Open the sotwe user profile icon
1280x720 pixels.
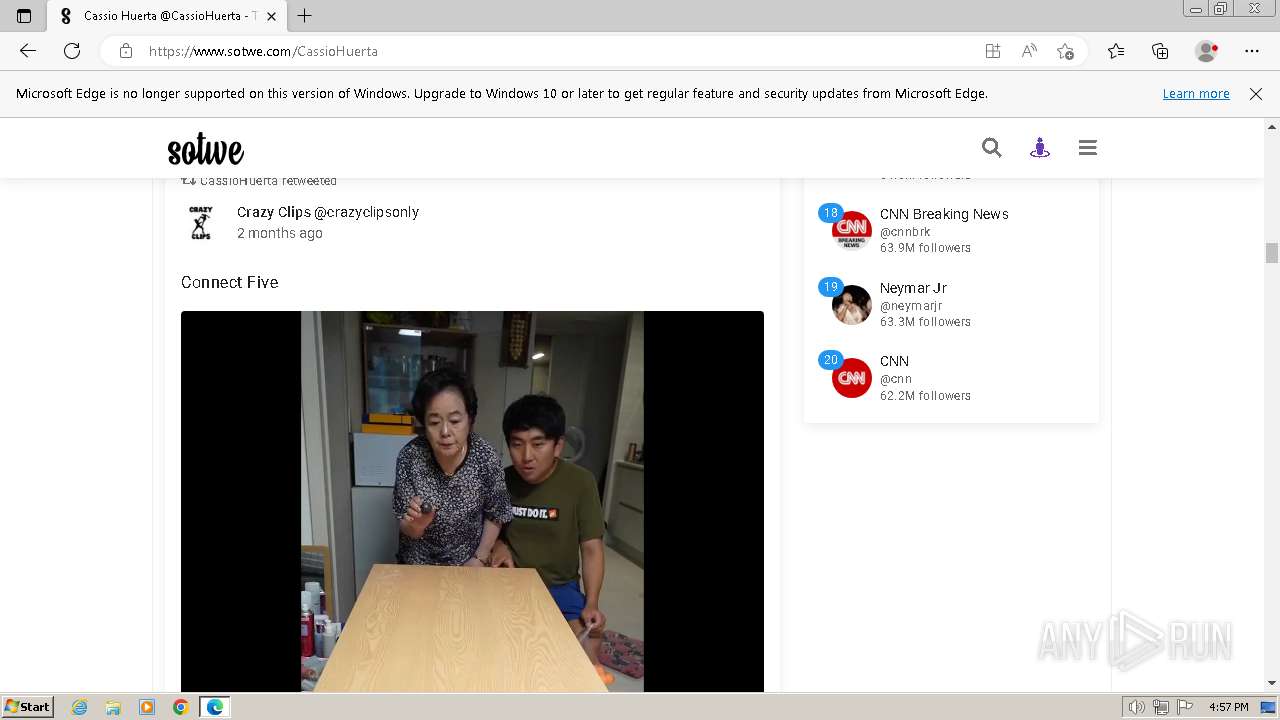[1040, 148]
